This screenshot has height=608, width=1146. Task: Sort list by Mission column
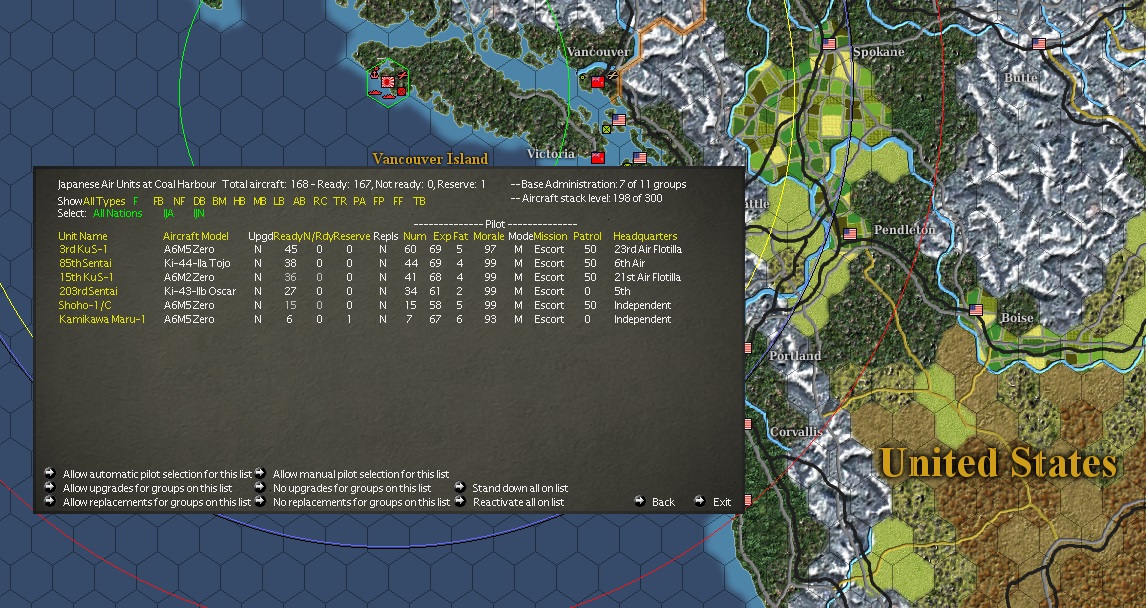point(550,236)
